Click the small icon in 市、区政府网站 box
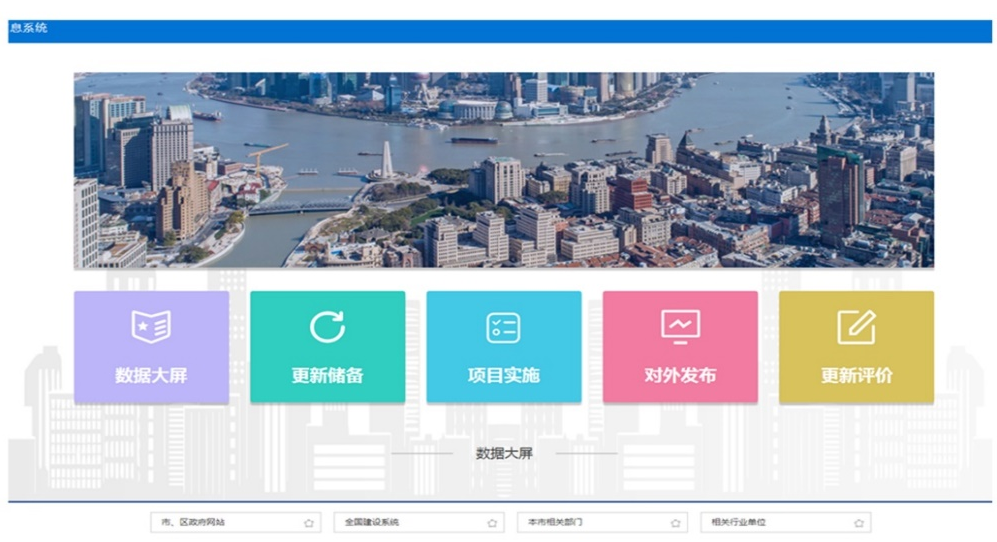 pos(309,523)
